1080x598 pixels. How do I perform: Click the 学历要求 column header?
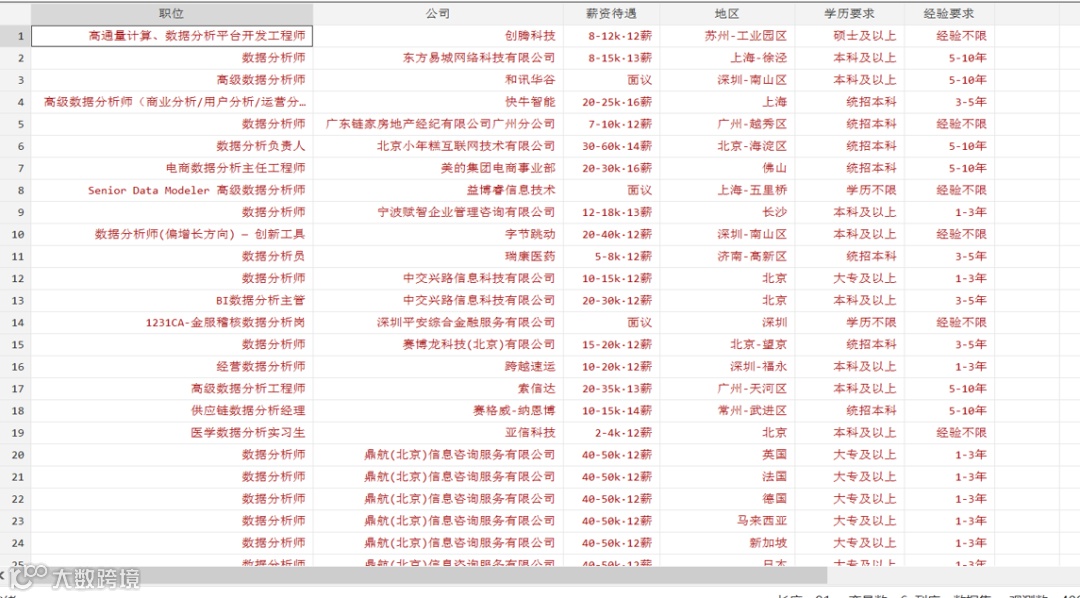tap(850, 14)
